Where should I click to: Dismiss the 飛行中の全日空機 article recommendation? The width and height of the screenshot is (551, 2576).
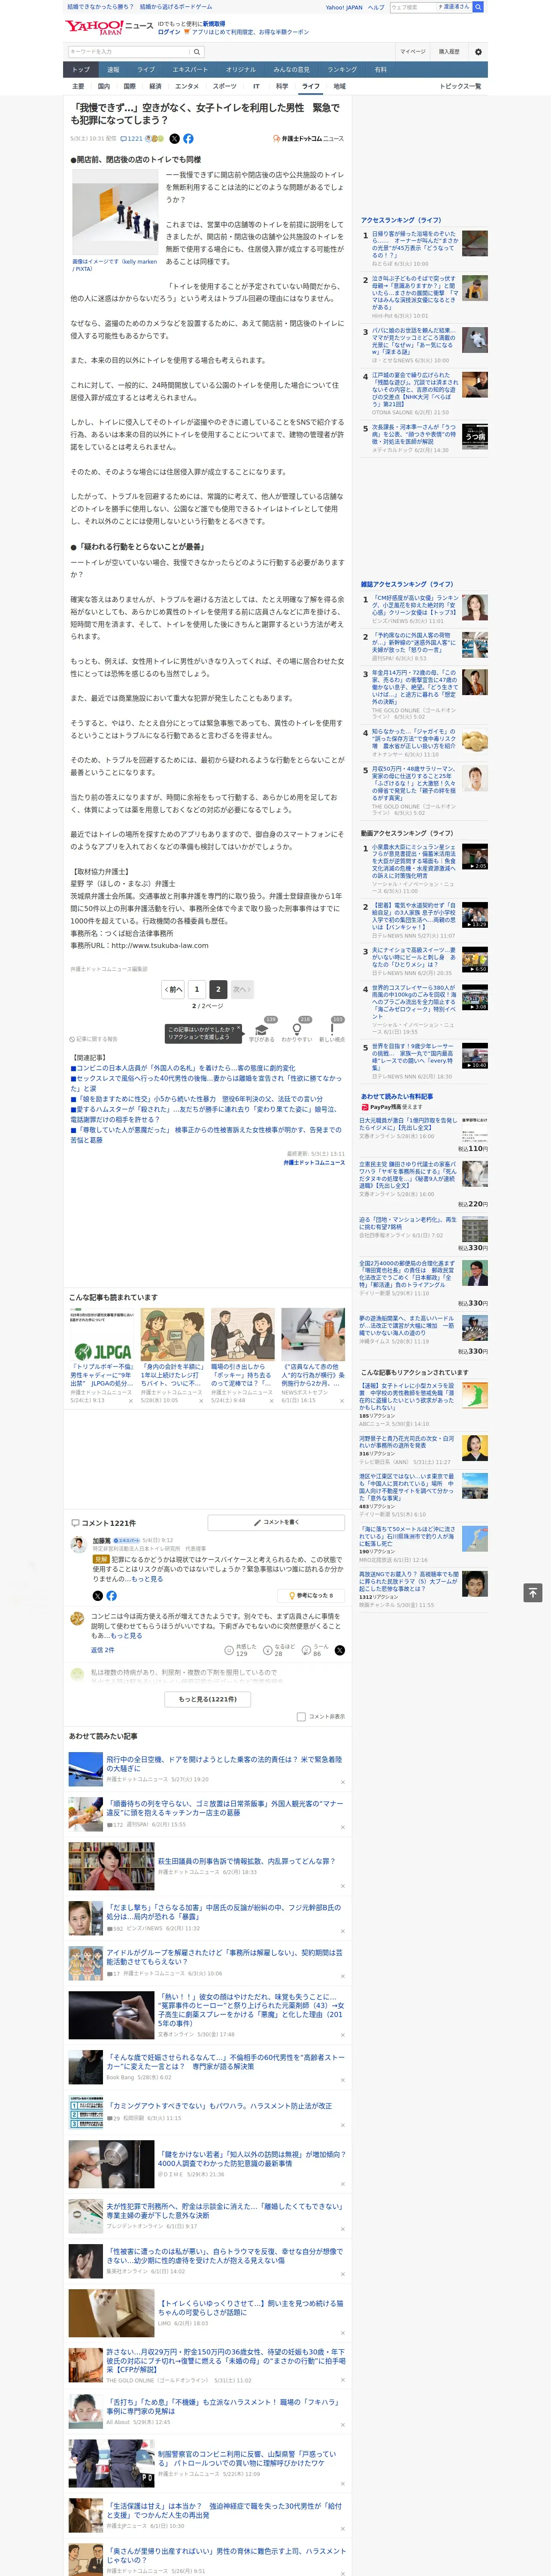tap(342, 1782)
